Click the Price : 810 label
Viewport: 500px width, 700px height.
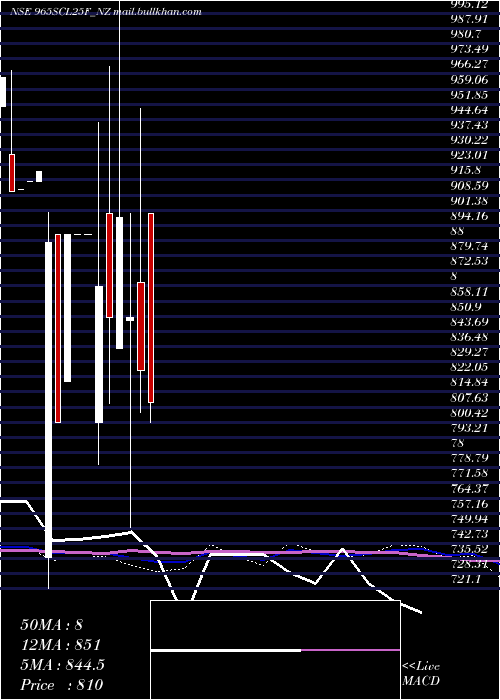point(62,685)
